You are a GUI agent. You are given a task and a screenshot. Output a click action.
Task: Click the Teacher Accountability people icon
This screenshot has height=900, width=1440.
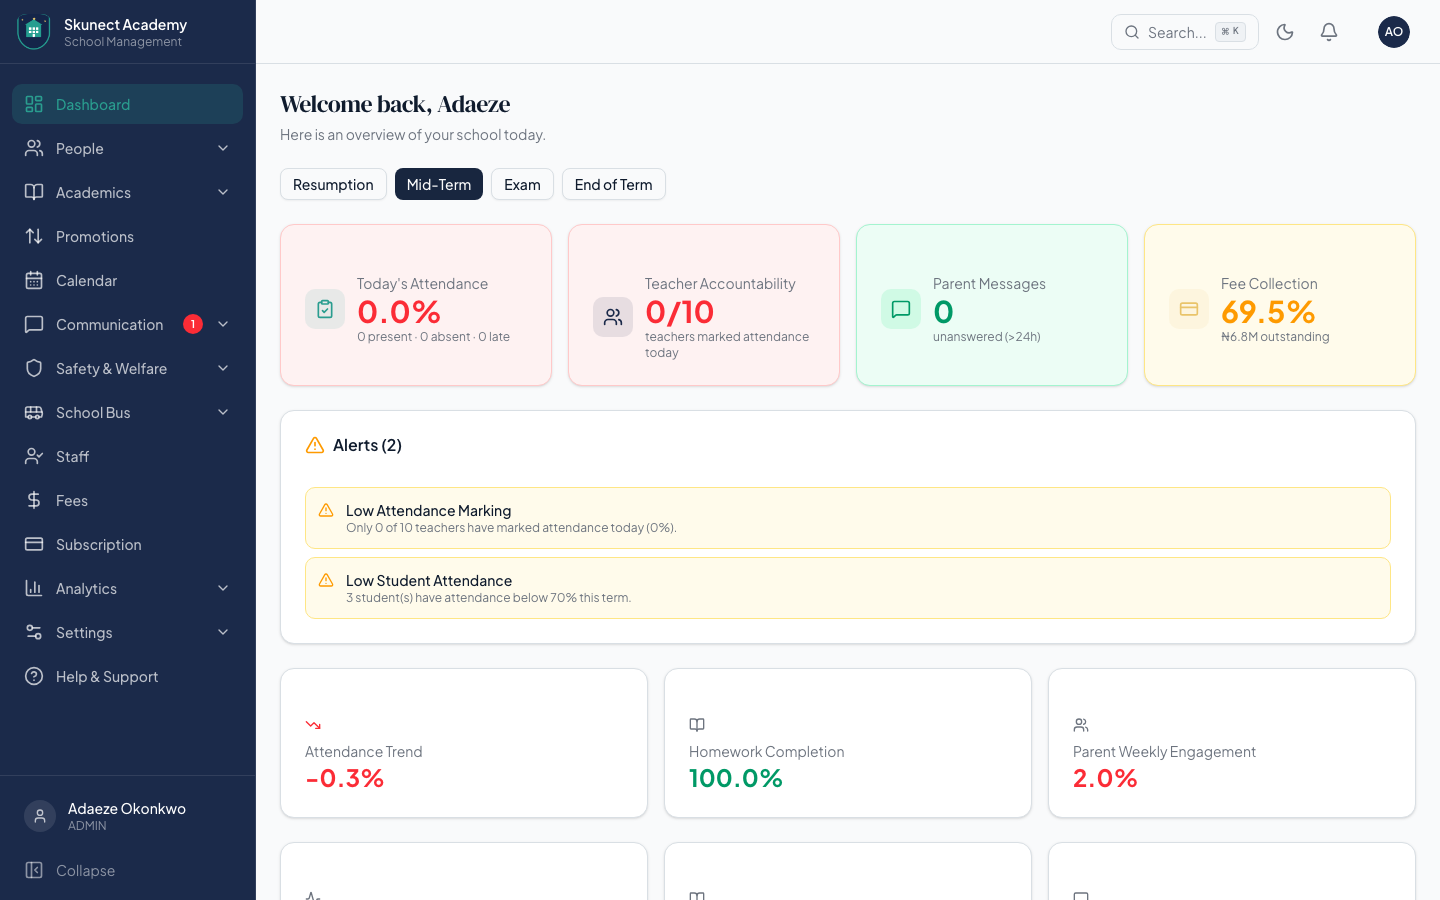tap(613, 317)
